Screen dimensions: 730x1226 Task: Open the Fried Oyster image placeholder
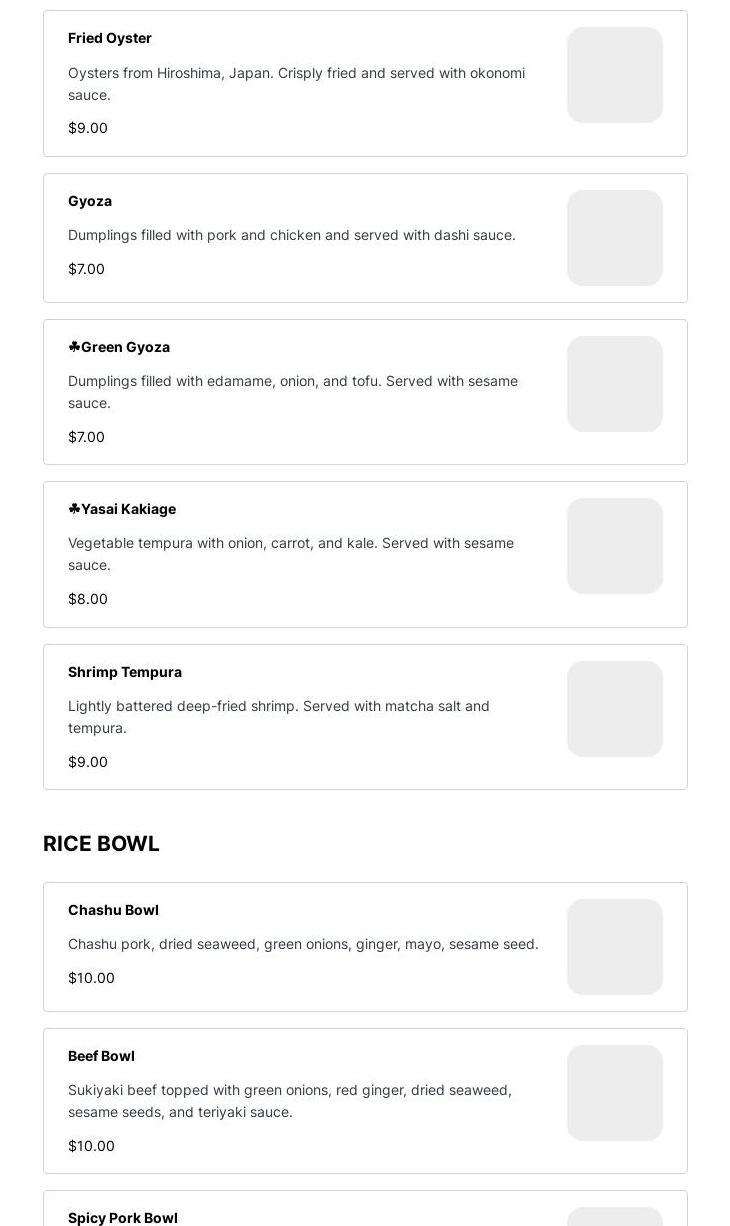tap(614, 75)
